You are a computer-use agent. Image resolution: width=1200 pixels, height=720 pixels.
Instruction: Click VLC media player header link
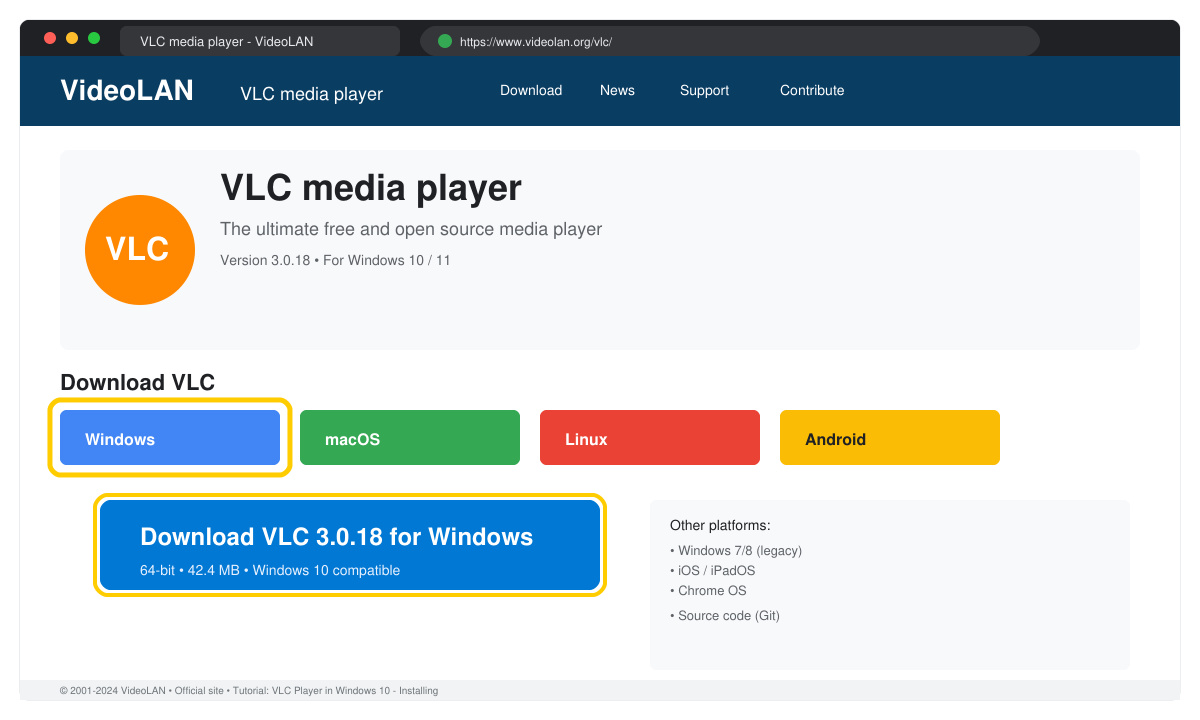[311, 94]
